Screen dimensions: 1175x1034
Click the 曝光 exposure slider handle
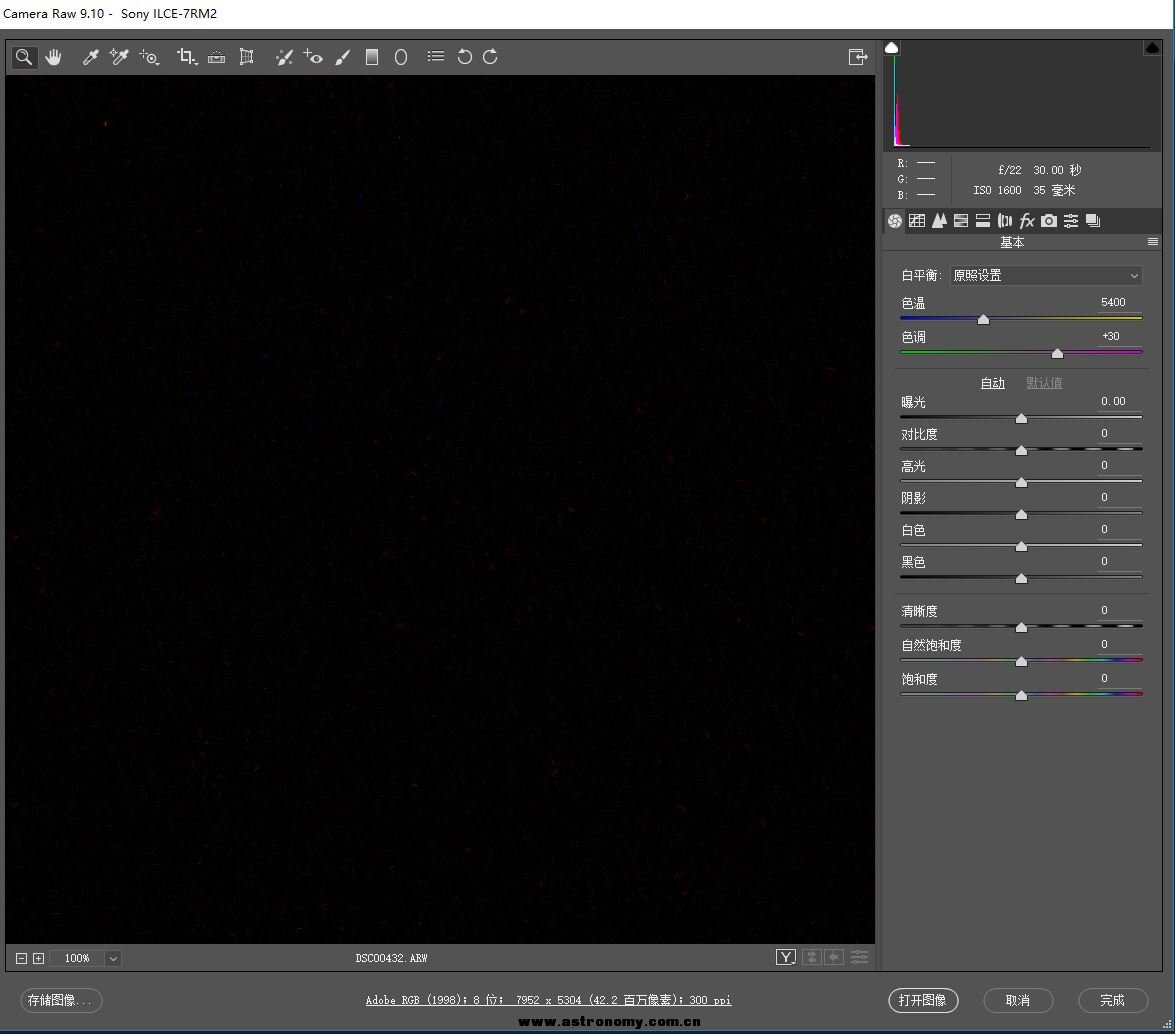coord(1021,418)
